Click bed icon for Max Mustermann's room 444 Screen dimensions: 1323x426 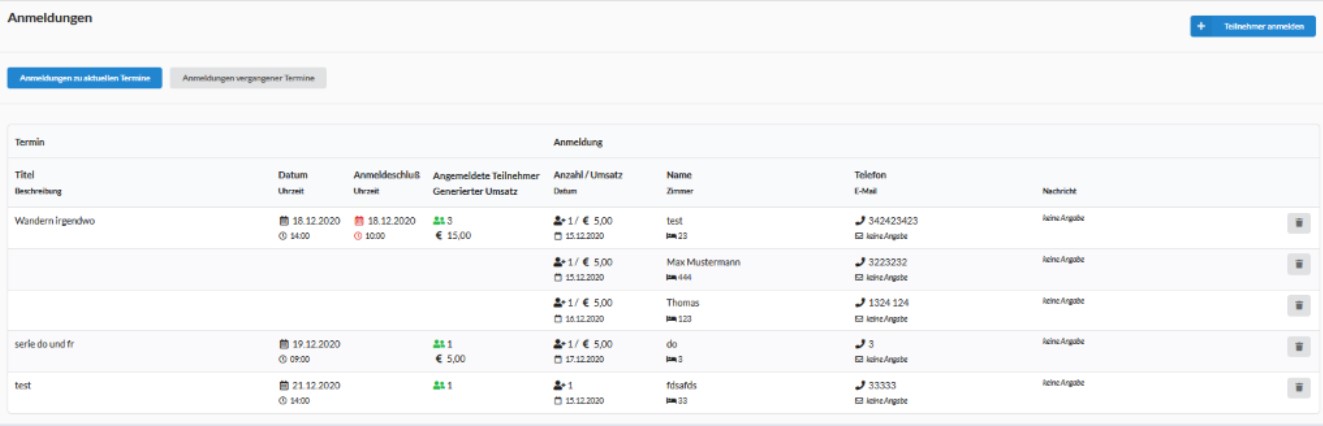tap(671, 277)
